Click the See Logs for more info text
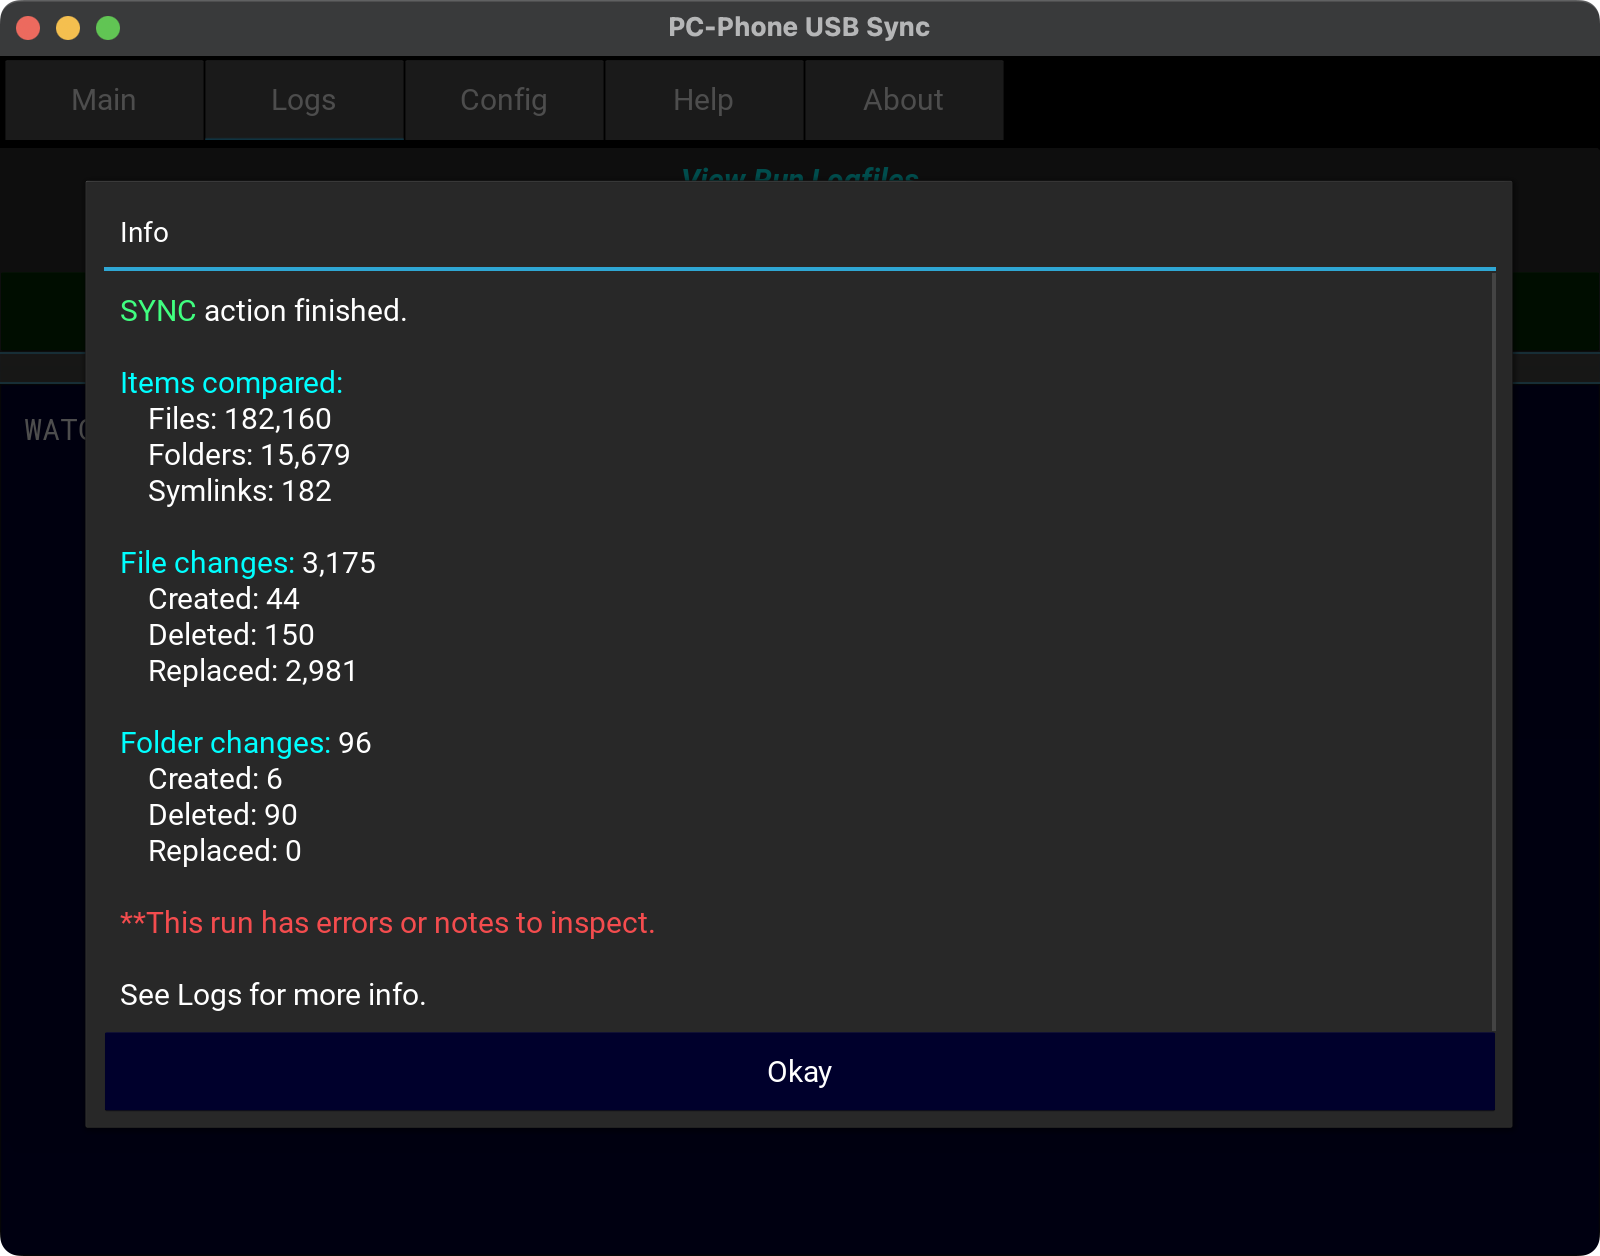The image size is (1600, 1256). (x=273, y=995)
